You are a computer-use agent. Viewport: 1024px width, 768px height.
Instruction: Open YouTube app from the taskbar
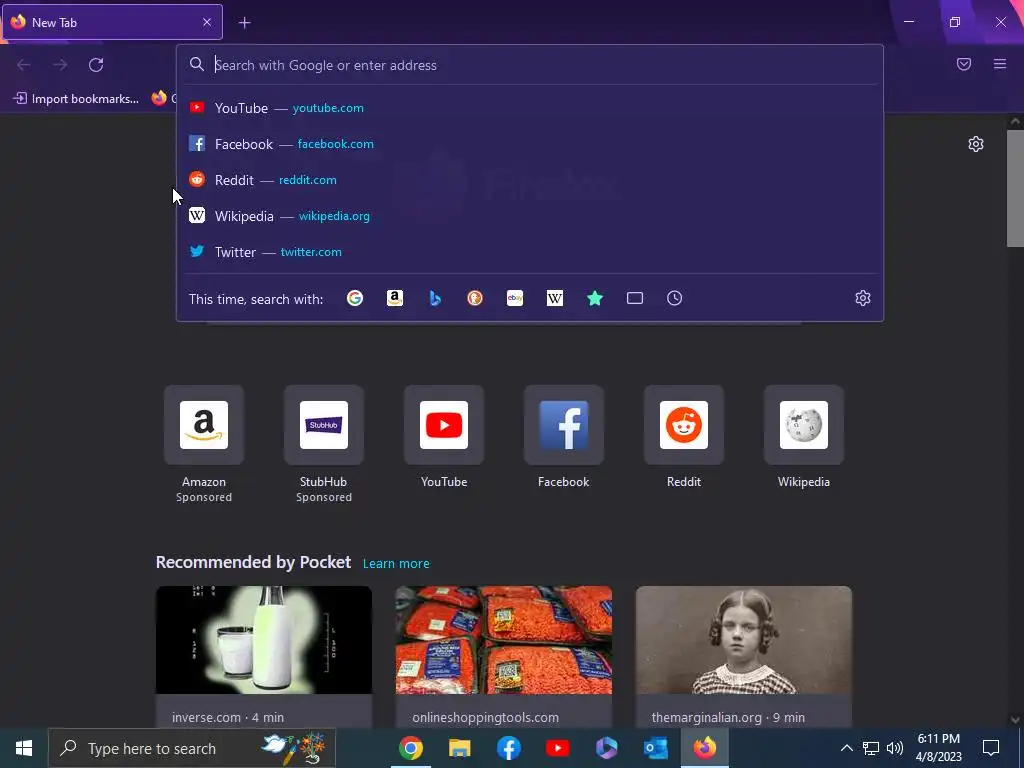(558, 748)
